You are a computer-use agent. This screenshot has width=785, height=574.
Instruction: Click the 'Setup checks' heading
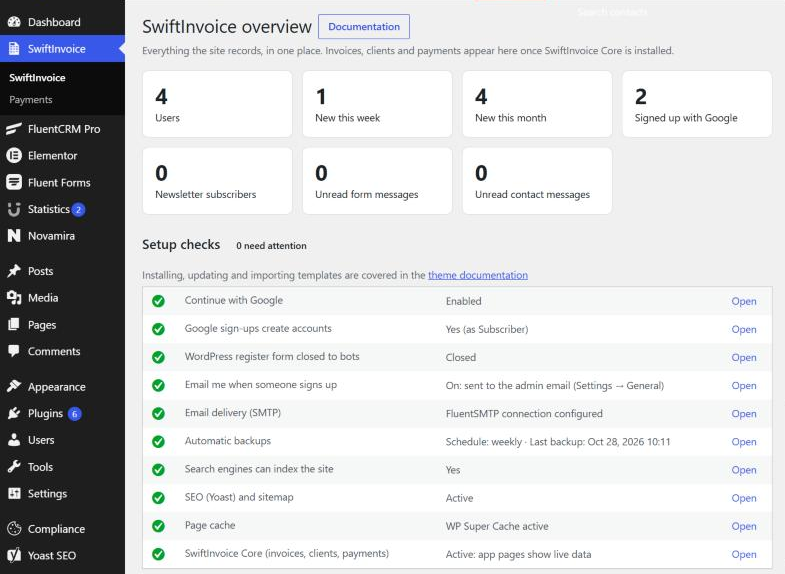click(181, 245)
